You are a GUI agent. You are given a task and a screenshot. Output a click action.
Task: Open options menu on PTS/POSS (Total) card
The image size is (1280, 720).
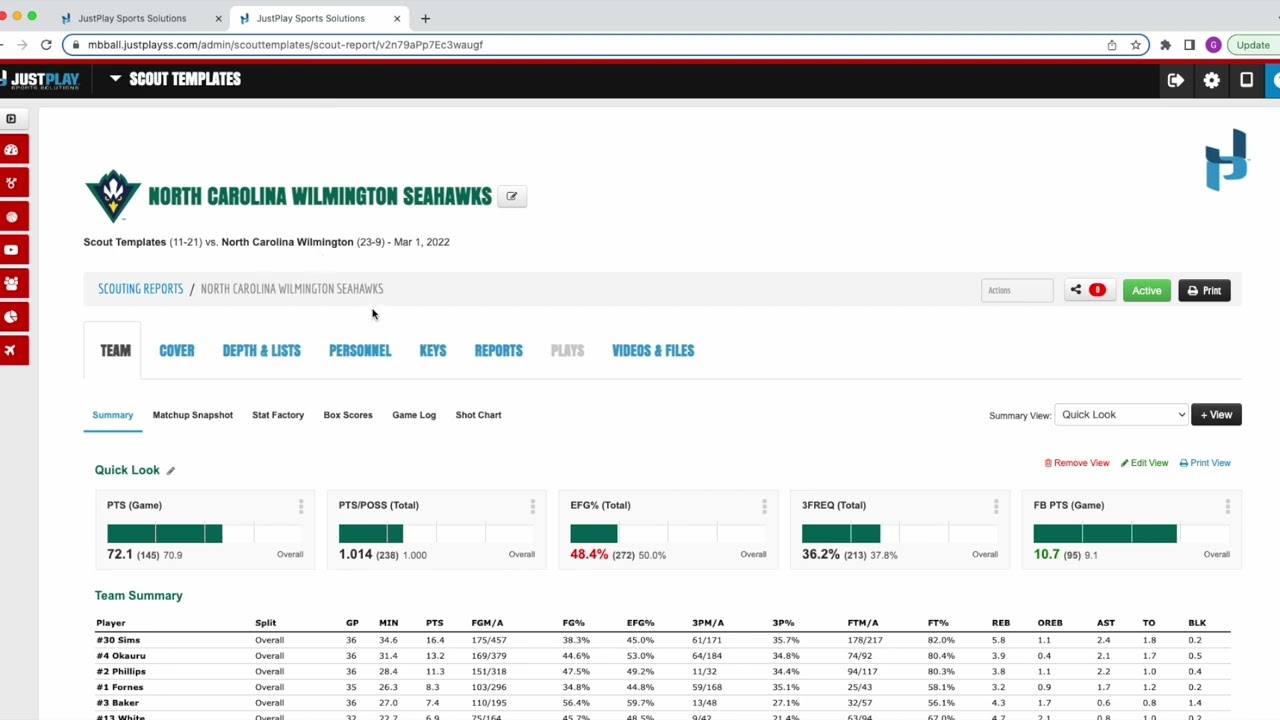(532, 506)
